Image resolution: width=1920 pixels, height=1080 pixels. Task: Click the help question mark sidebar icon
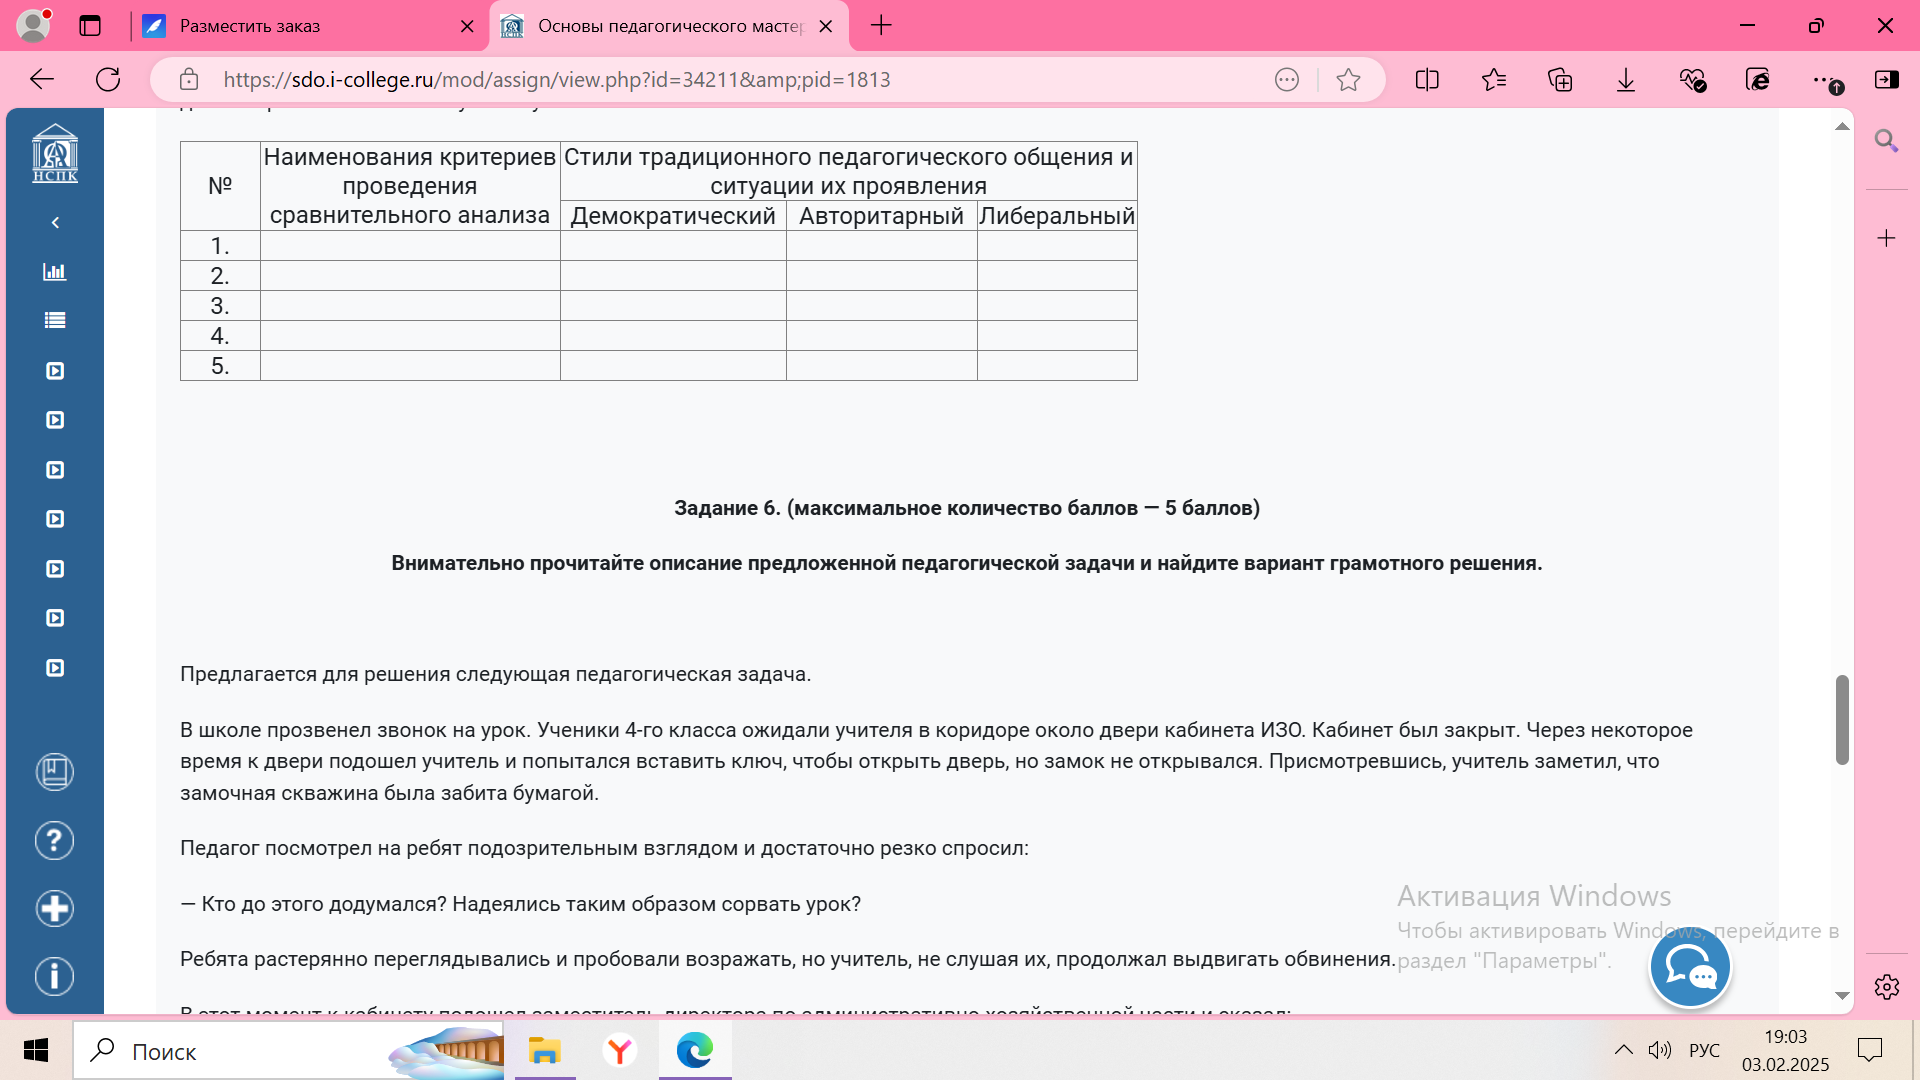click(55, 840)
